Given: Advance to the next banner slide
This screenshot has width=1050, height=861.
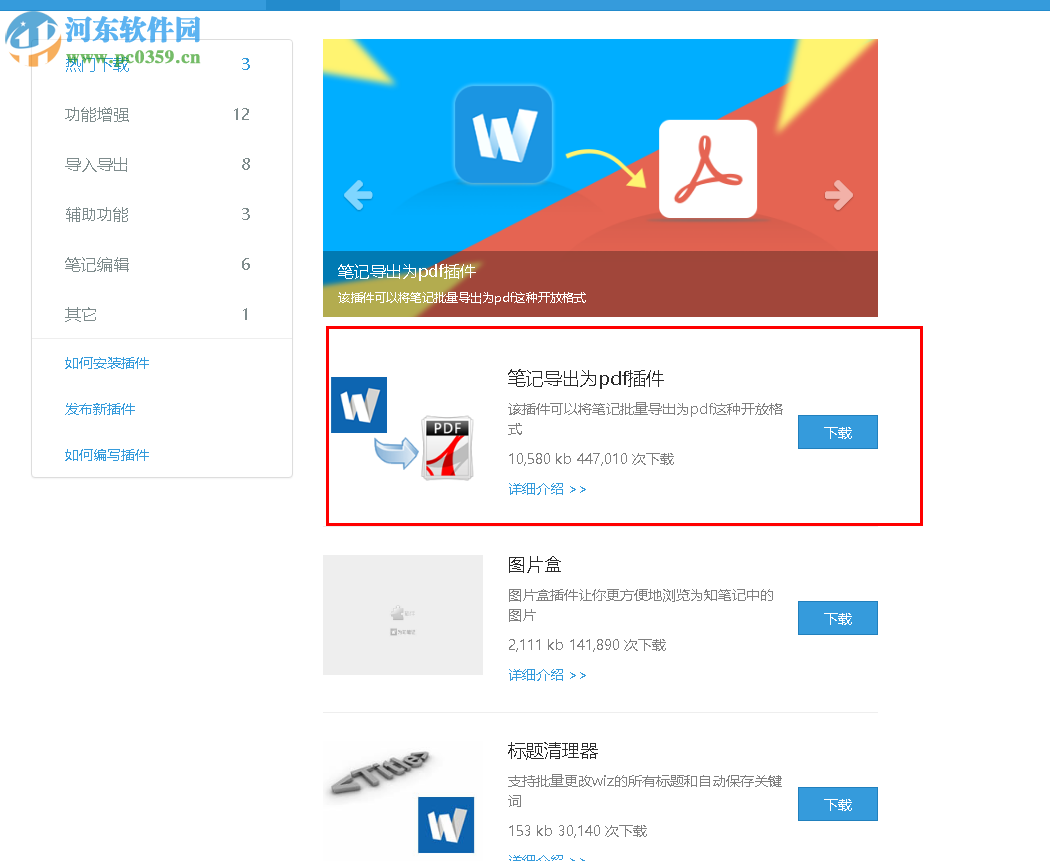Looking at the screenshot, I should coord(838,196).
